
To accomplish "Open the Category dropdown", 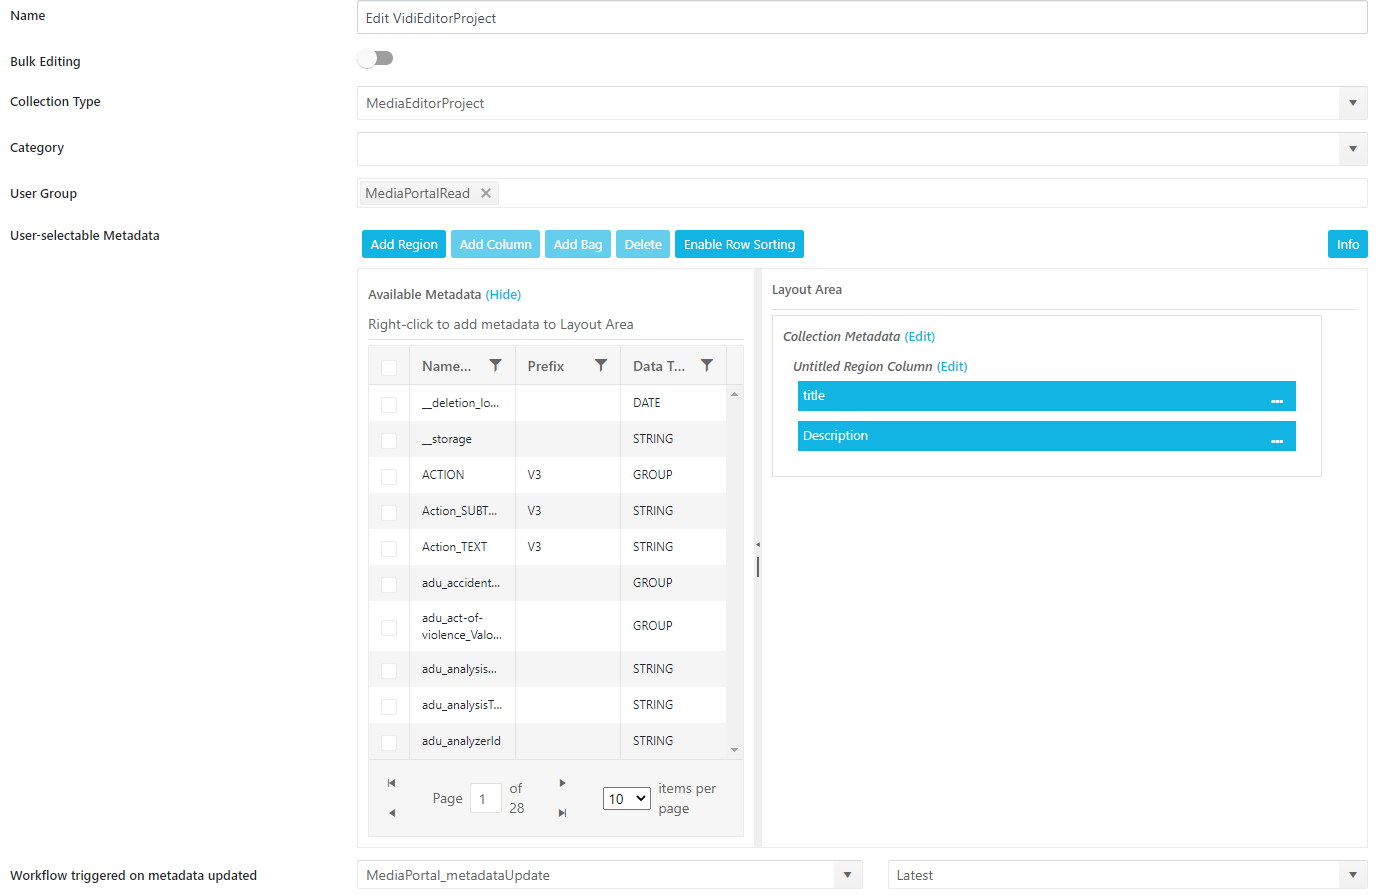I will tap(1352, 148).
